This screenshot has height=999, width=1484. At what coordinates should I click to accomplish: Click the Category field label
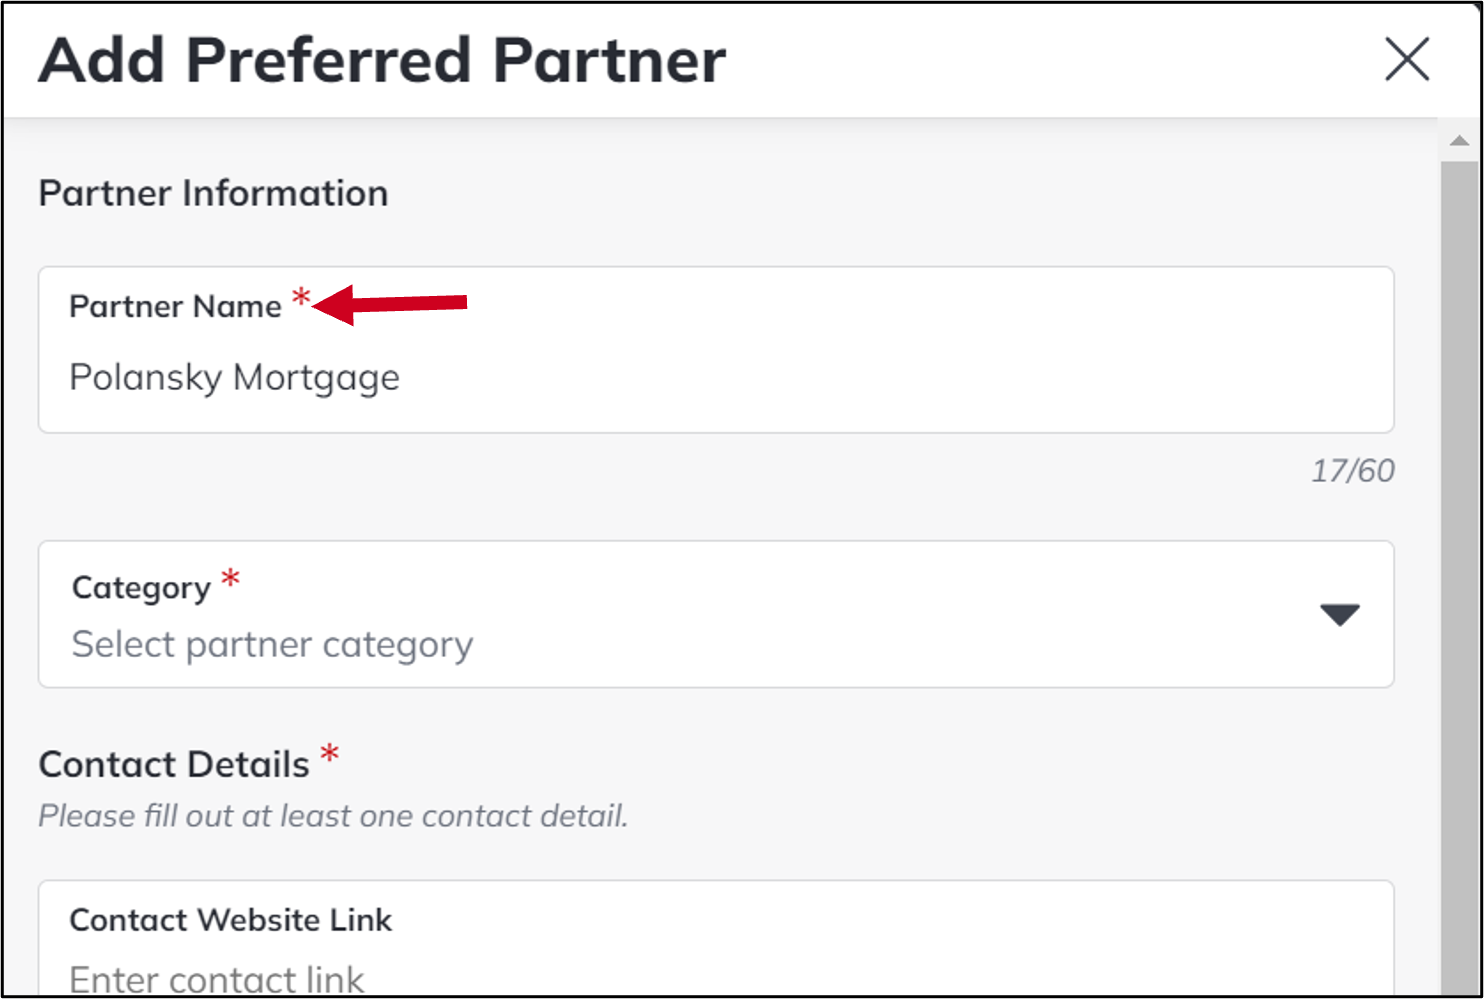point(138,587)
